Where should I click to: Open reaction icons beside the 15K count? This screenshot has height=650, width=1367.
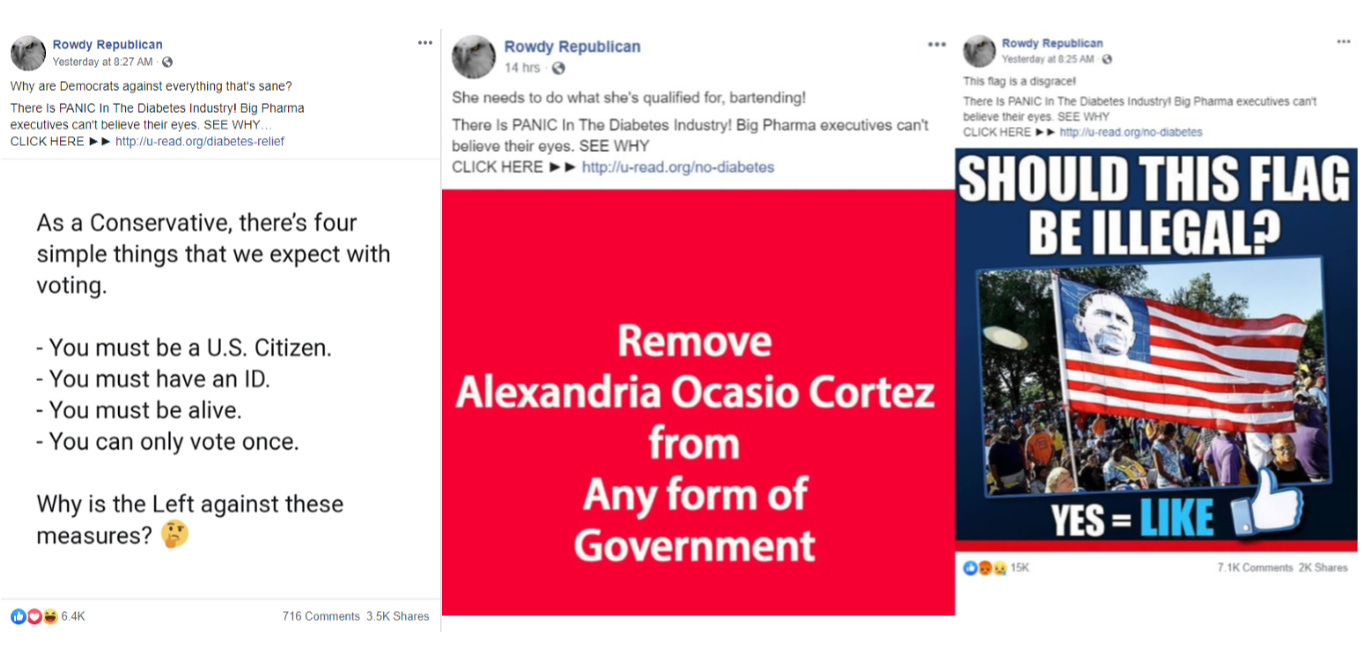pos(985,567)
